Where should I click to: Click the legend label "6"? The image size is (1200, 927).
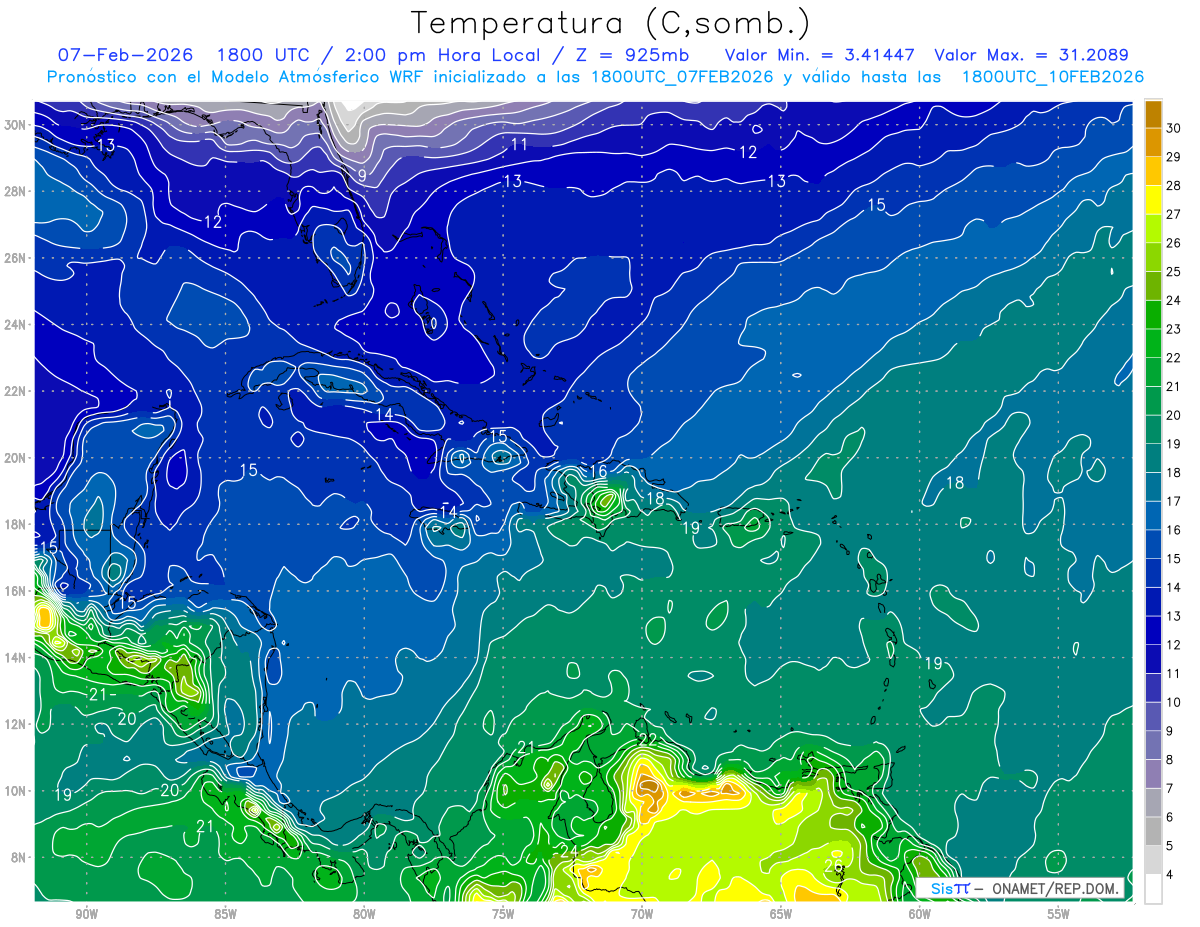pyautogui.click(x=1171, y=818)
